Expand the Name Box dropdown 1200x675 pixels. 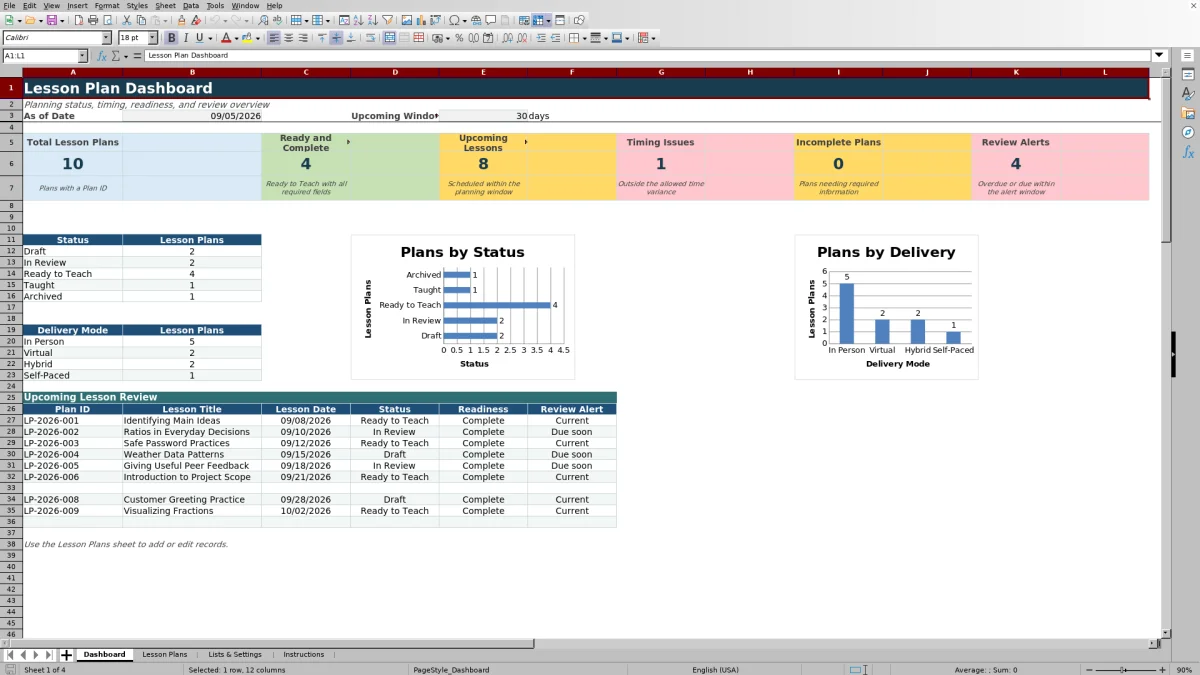[82, 56]
